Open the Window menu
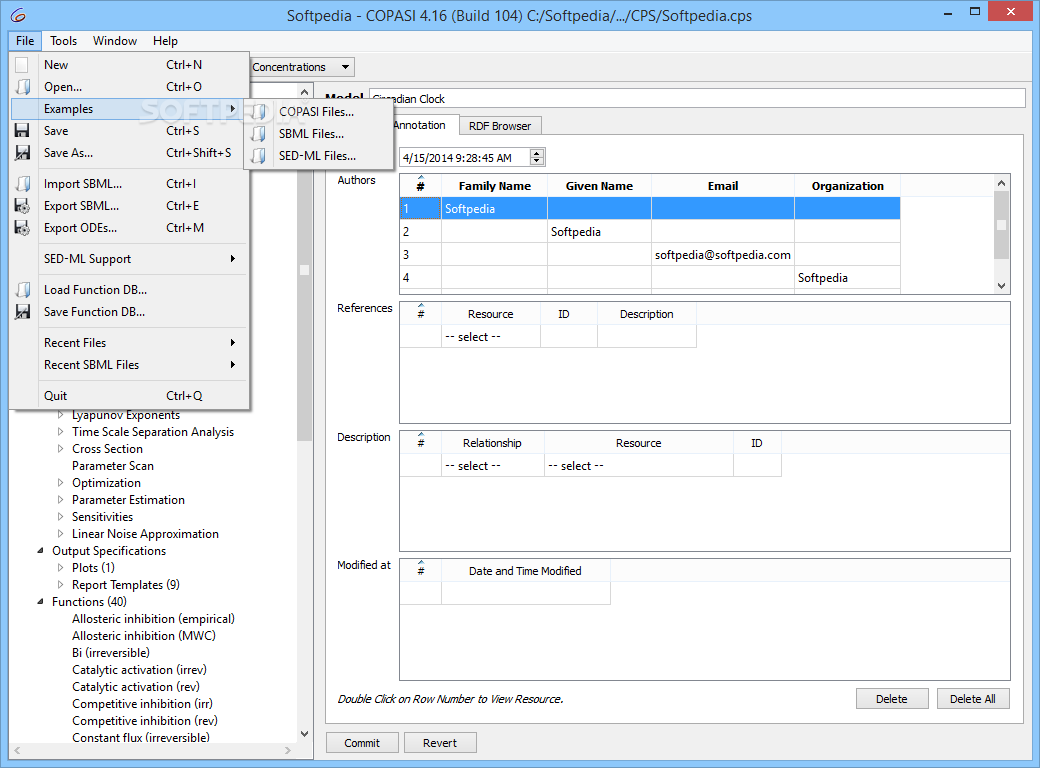 pyautogui.click(x=115, y=40)
